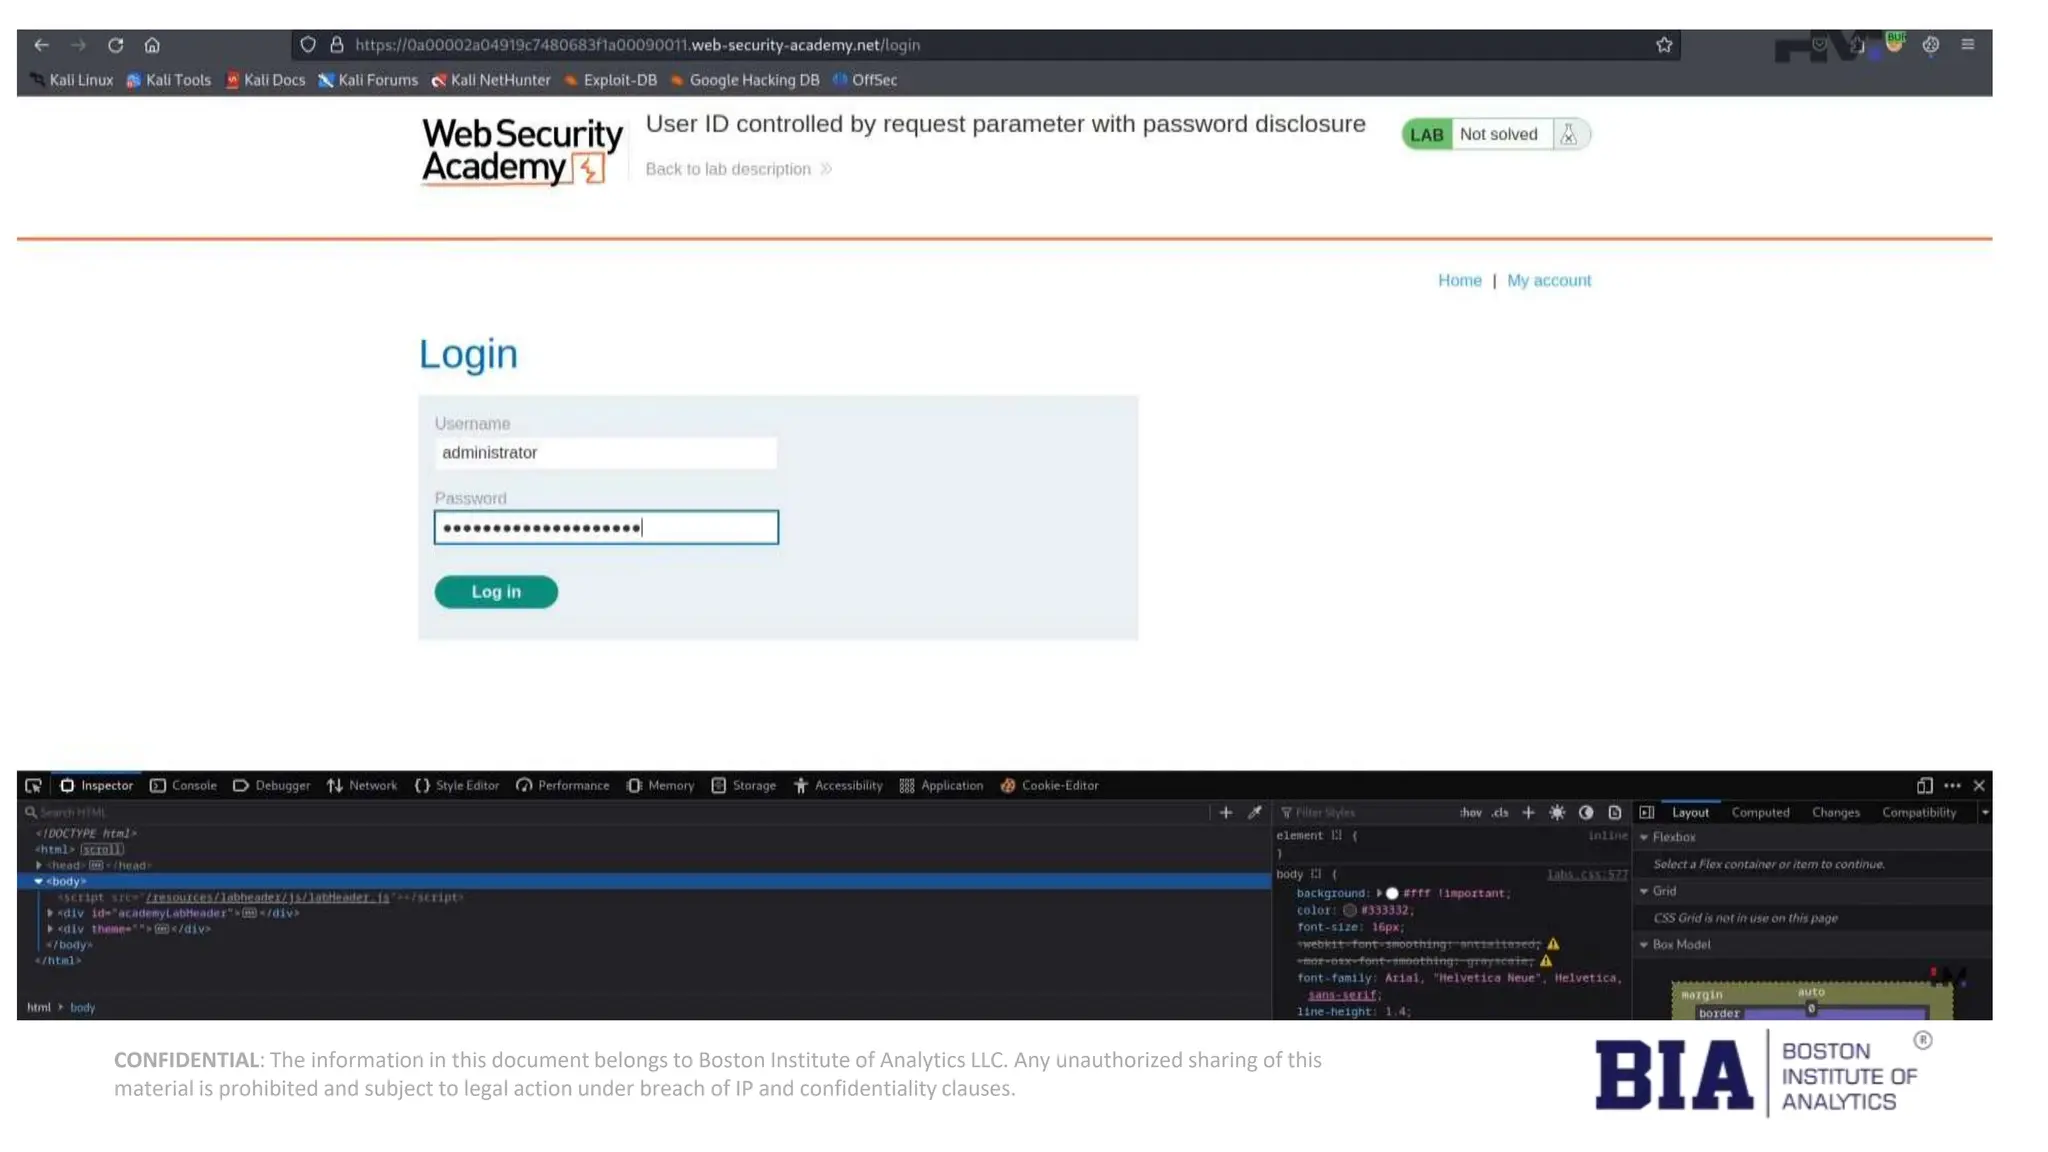Click the element picker icon in DevTools
2048x1152 pixels.
(33, 786)
